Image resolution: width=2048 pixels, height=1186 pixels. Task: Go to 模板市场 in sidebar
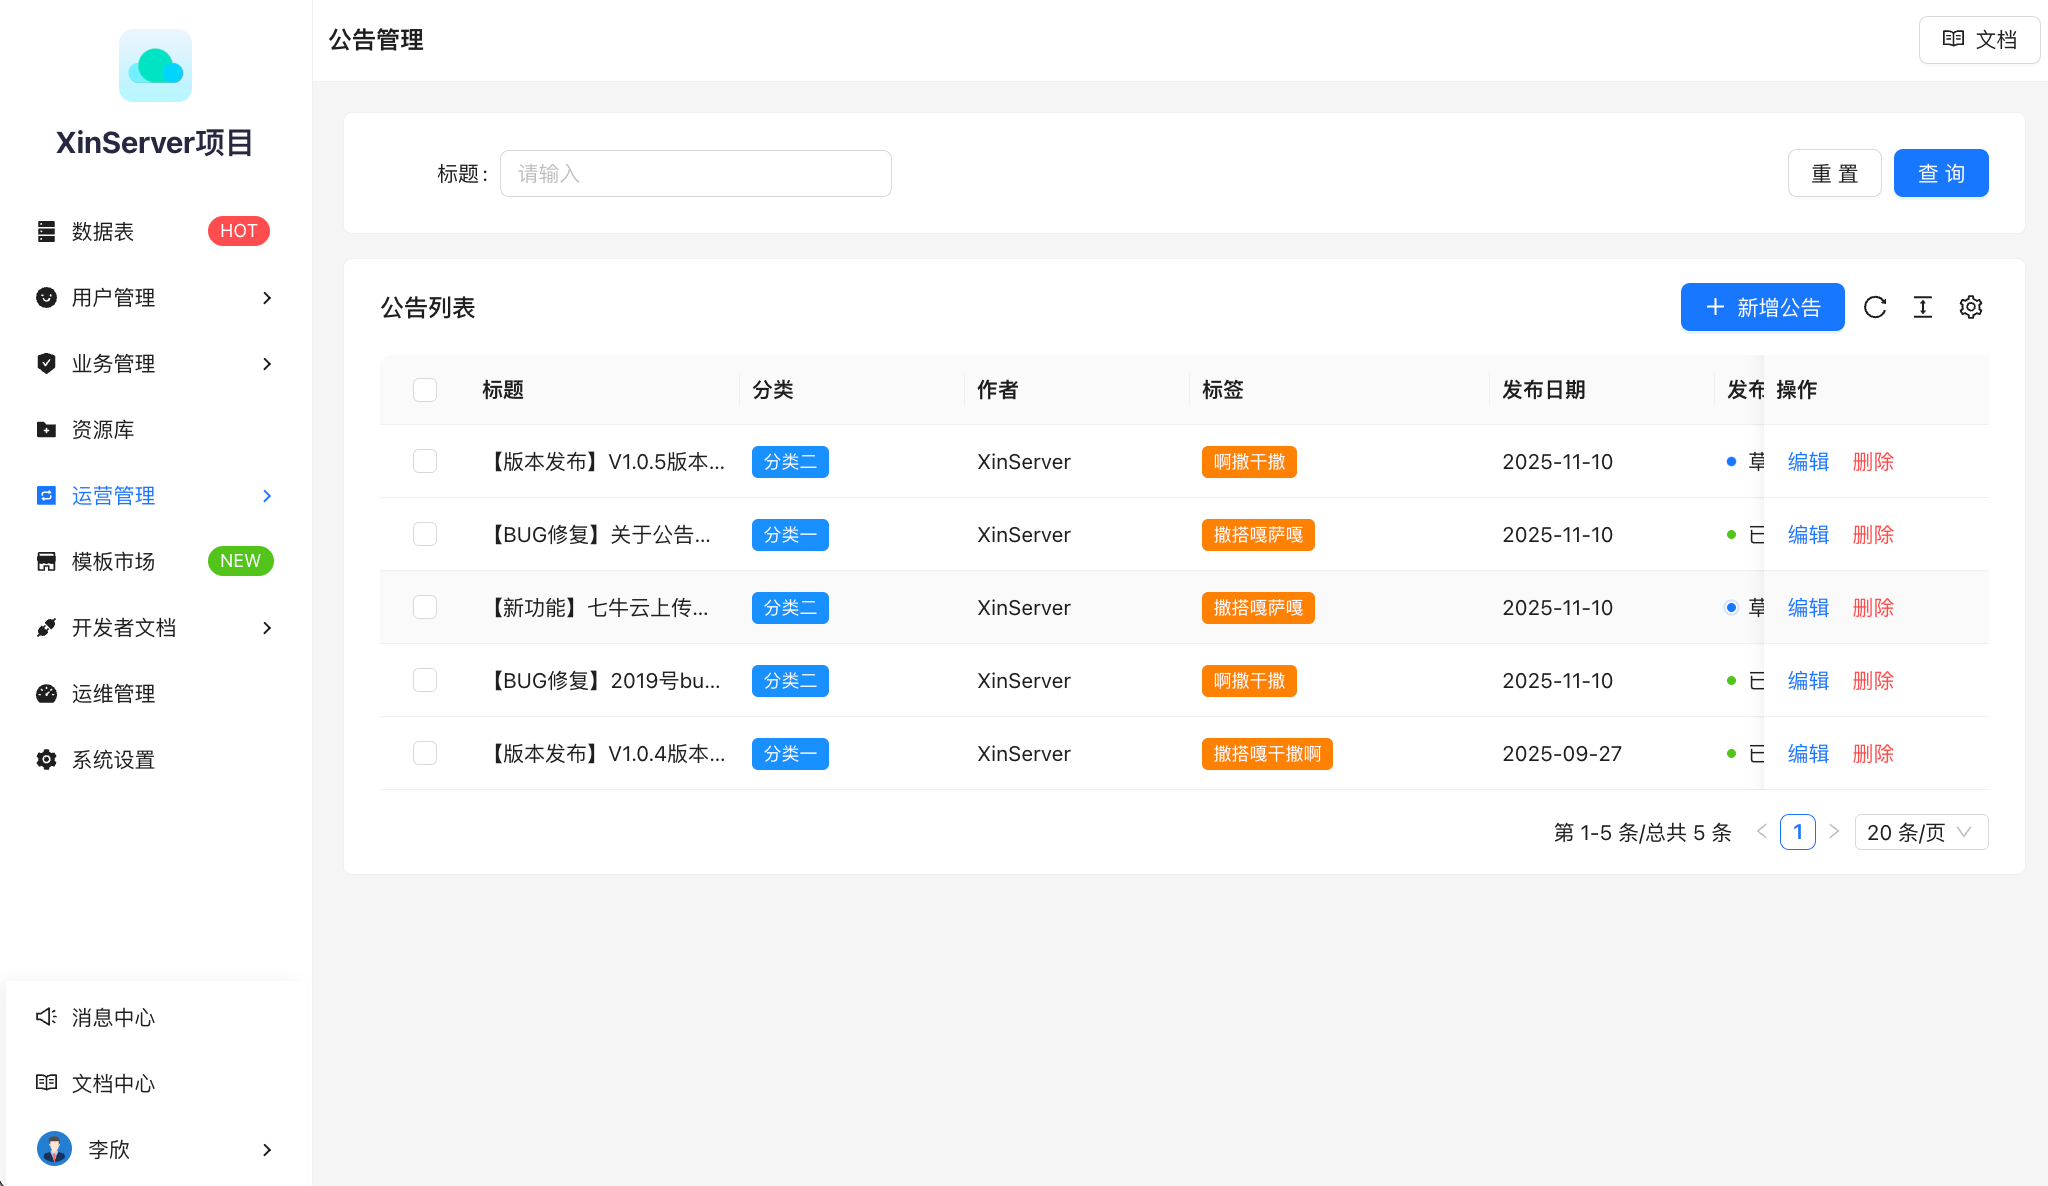tap(113, 562)
